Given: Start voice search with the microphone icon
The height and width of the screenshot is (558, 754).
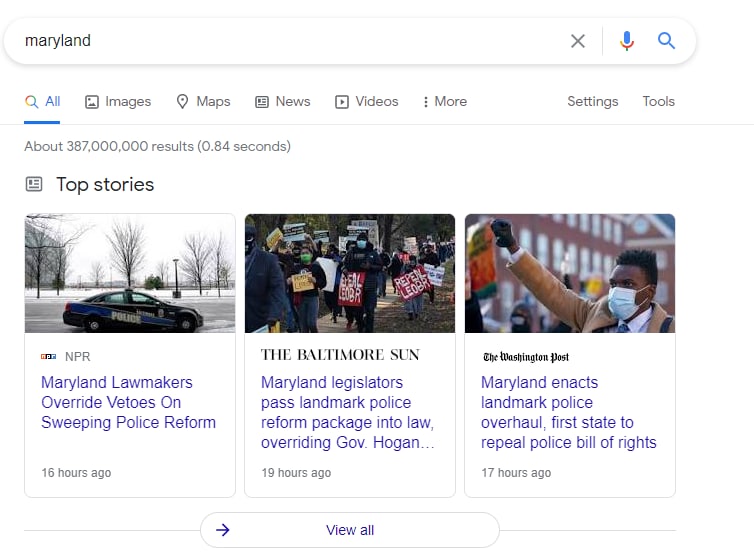Looking at the screenshot, I should tap(627, 41).
